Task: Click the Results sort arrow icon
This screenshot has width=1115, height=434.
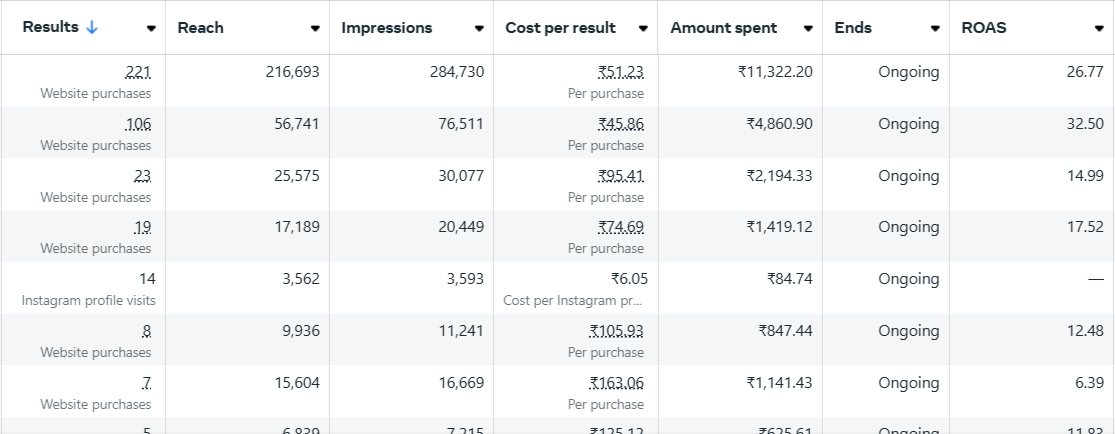Action: (x=92, y=28)
